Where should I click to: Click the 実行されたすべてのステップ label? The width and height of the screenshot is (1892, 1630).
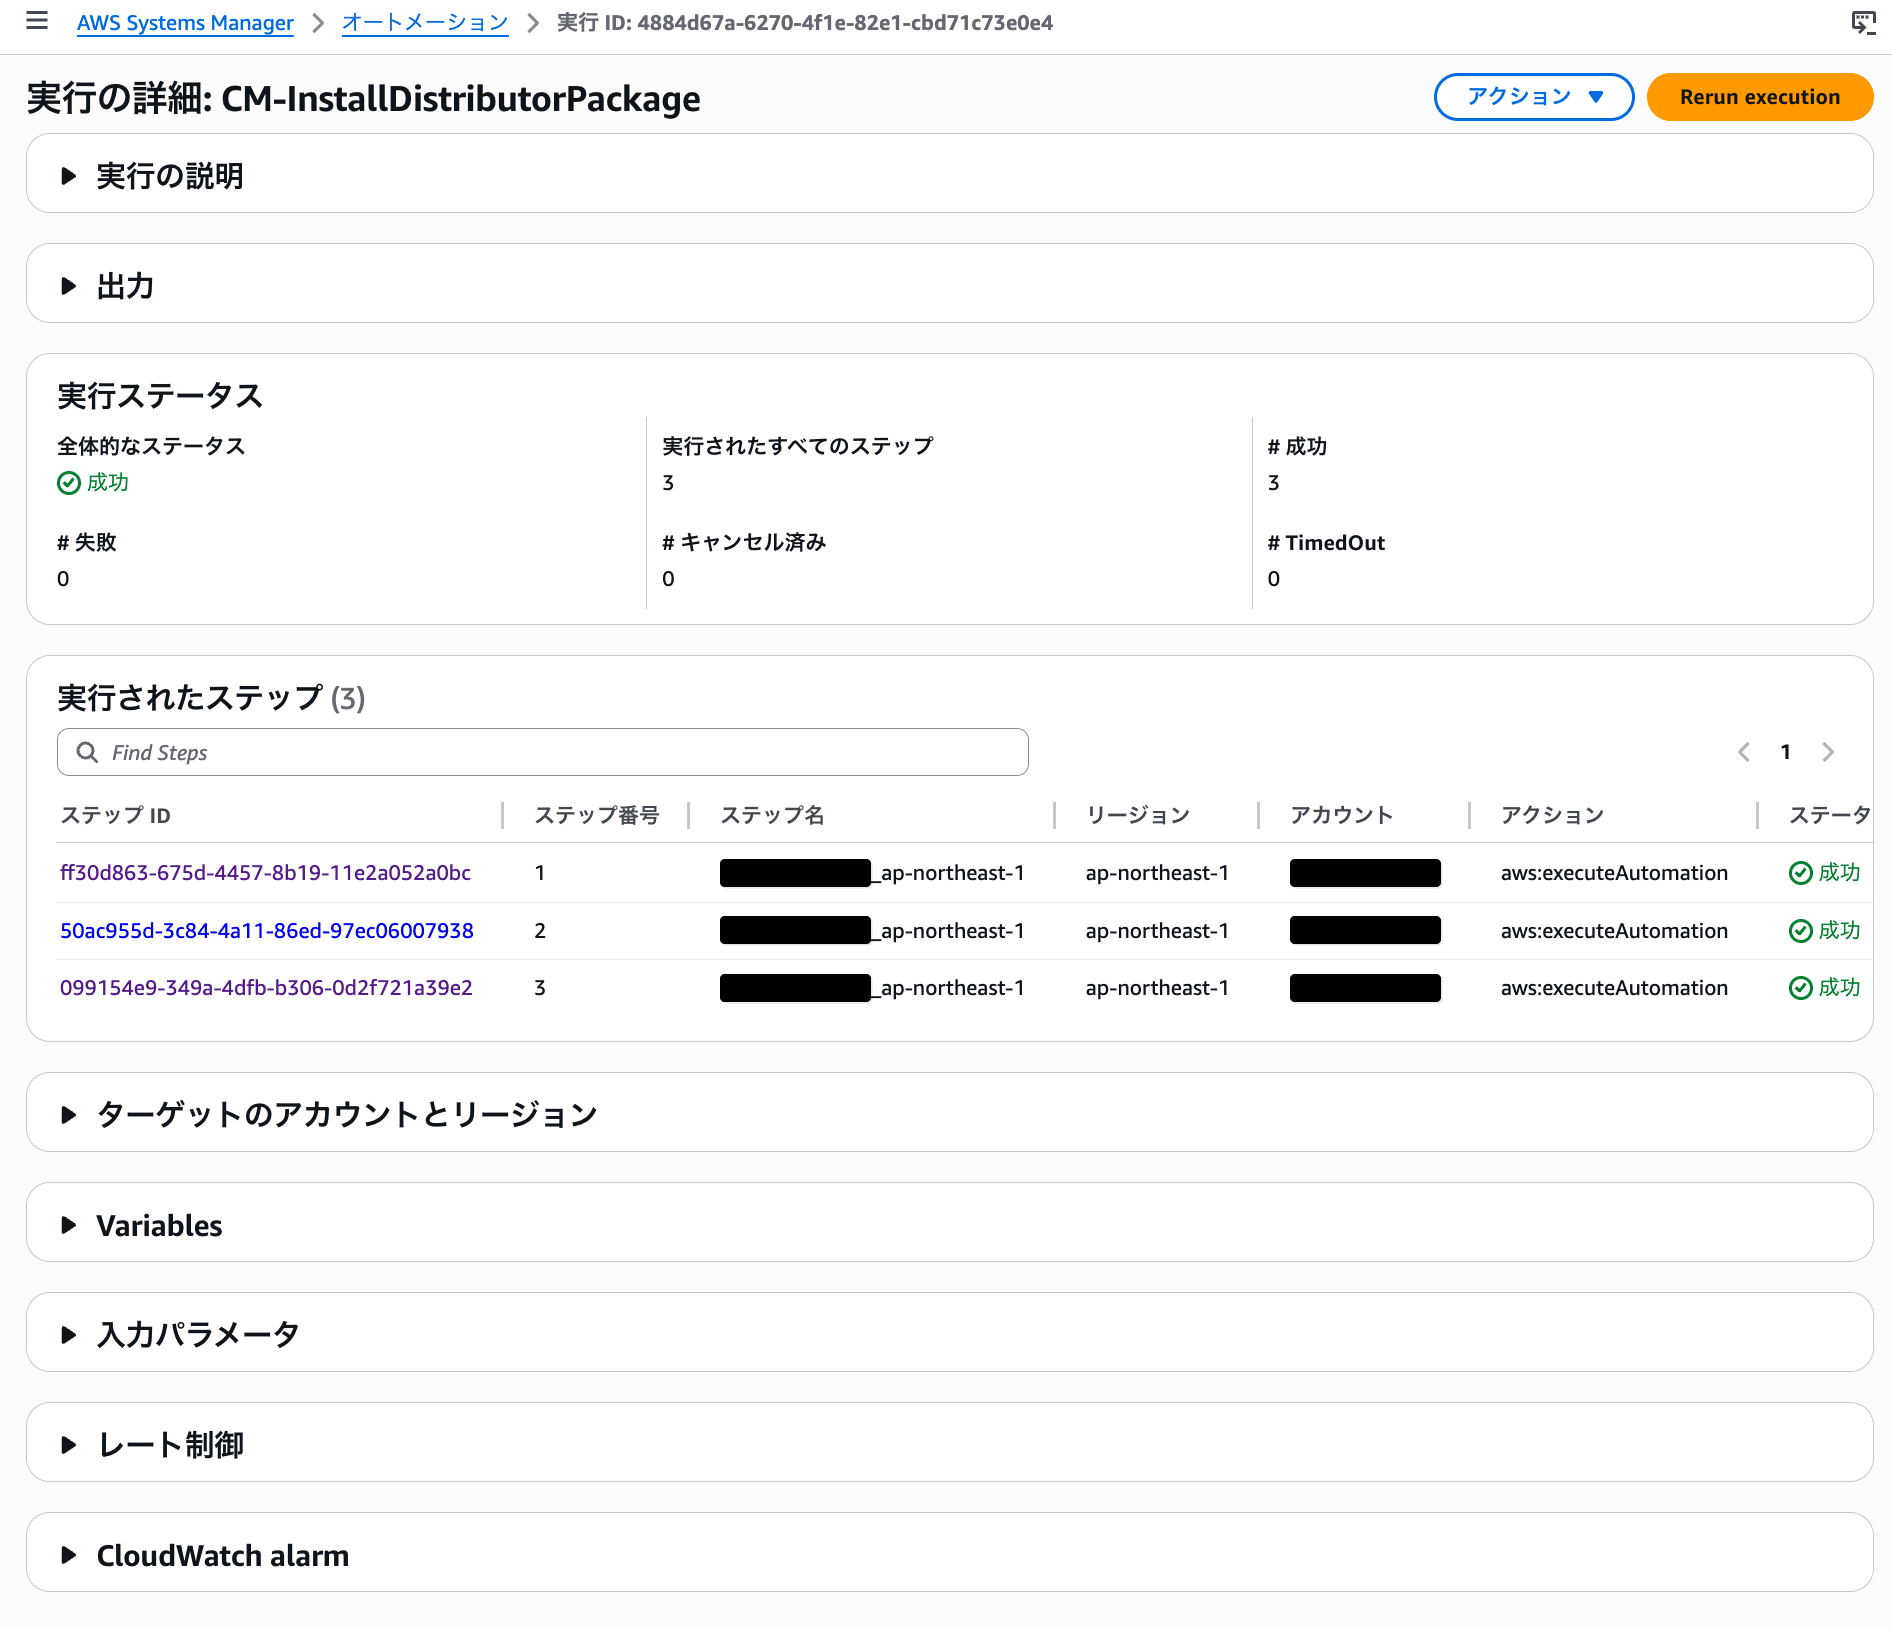click(797, 446)
